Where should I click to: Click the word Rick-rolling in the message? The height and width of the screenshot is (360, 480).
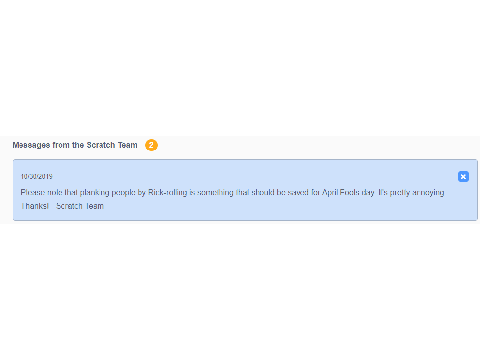coord(168,192)
